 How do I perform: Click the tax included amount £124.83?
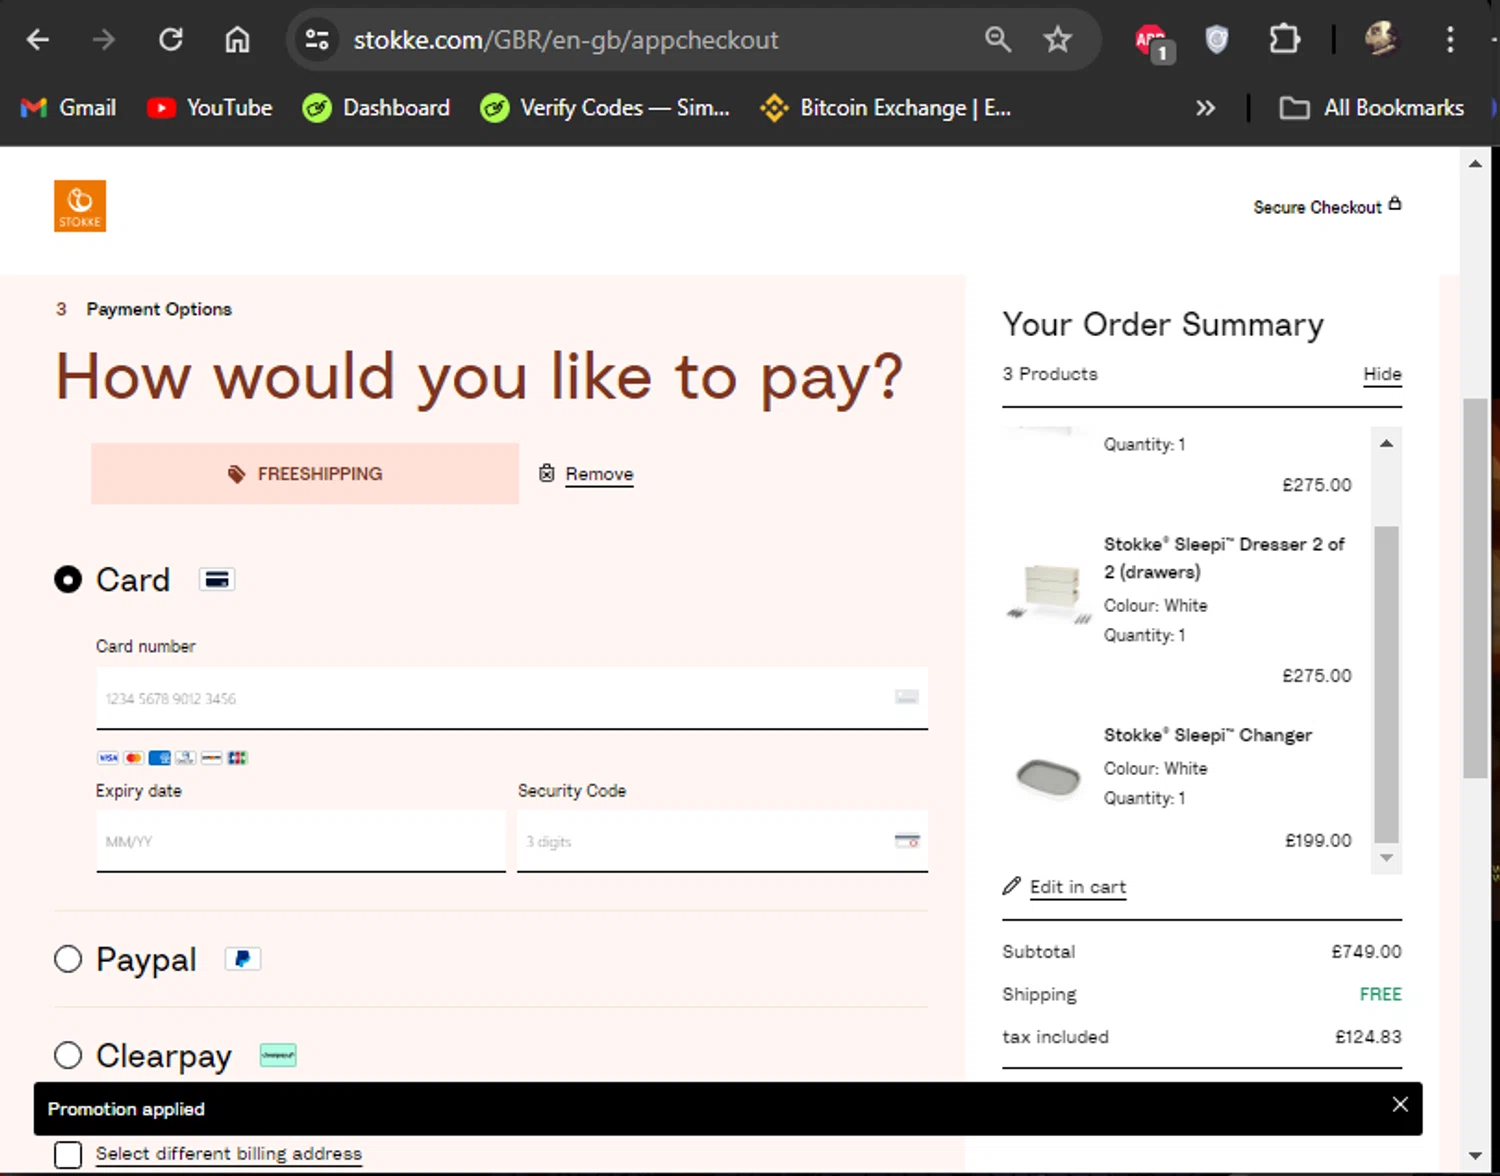click(x=1369, y=1038)
